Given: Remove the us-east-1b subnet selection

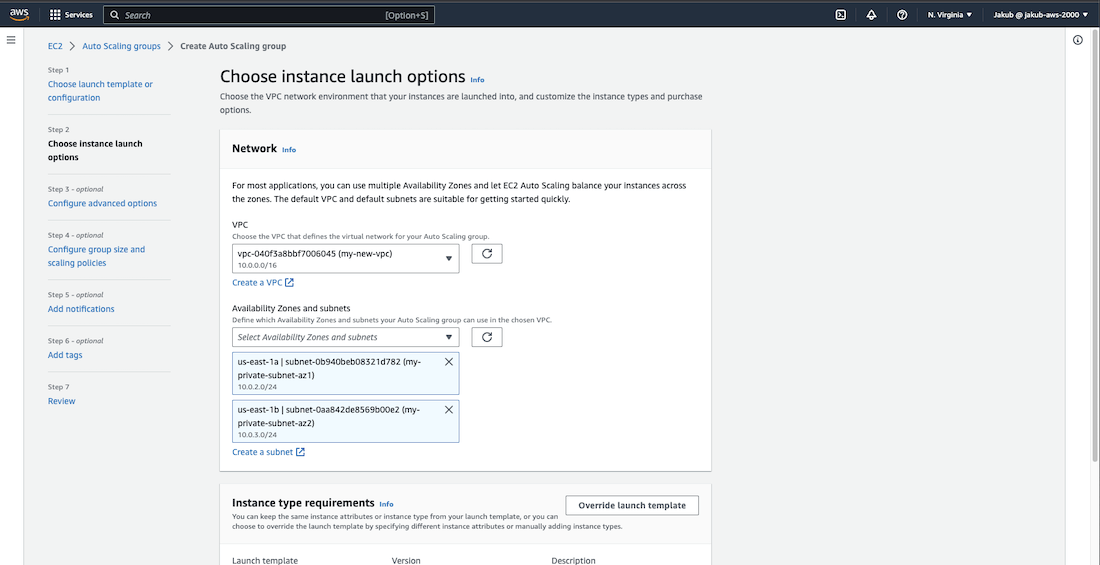Looking at the screenshot, I should click(x=448, y=410).
